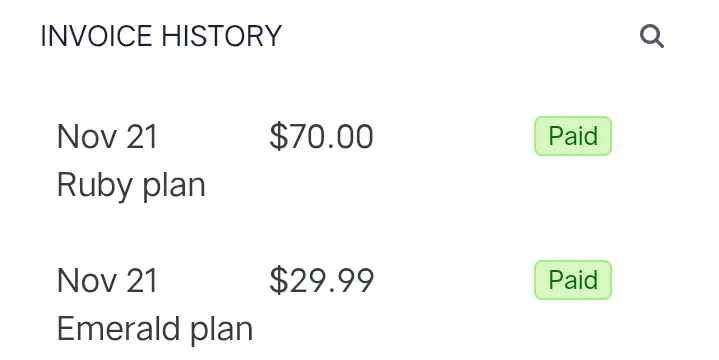Click the word HISTORY in the heading
The width and height of the screenshot is (719, 360).
221,36
